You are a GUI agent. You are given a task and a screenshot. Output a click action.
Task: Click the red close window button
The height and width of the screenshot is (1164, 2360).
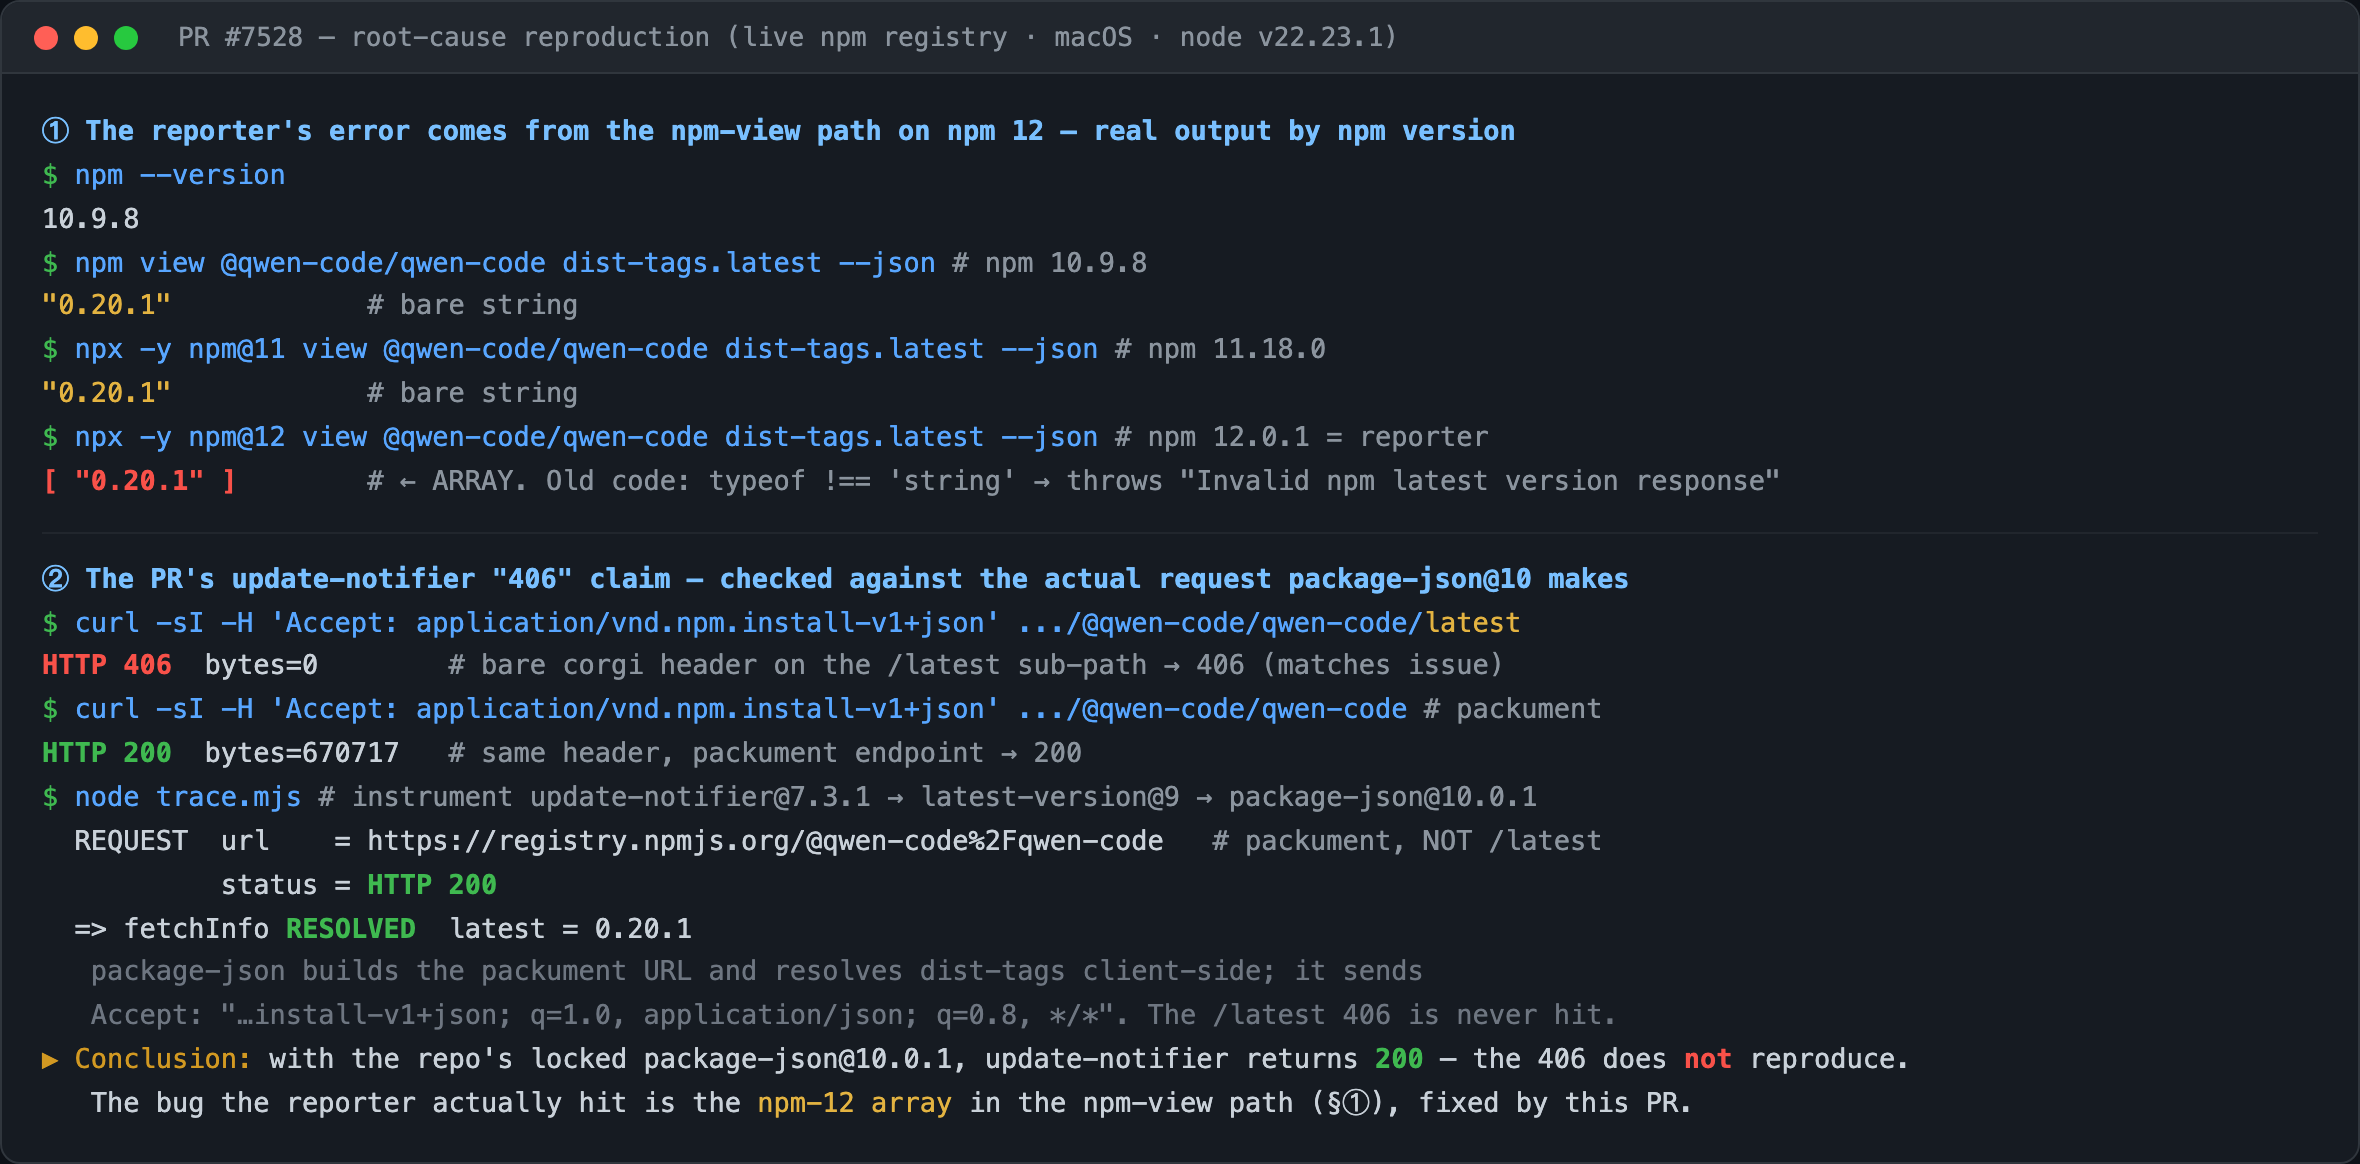pyautogui.click(x=46, y=38)
